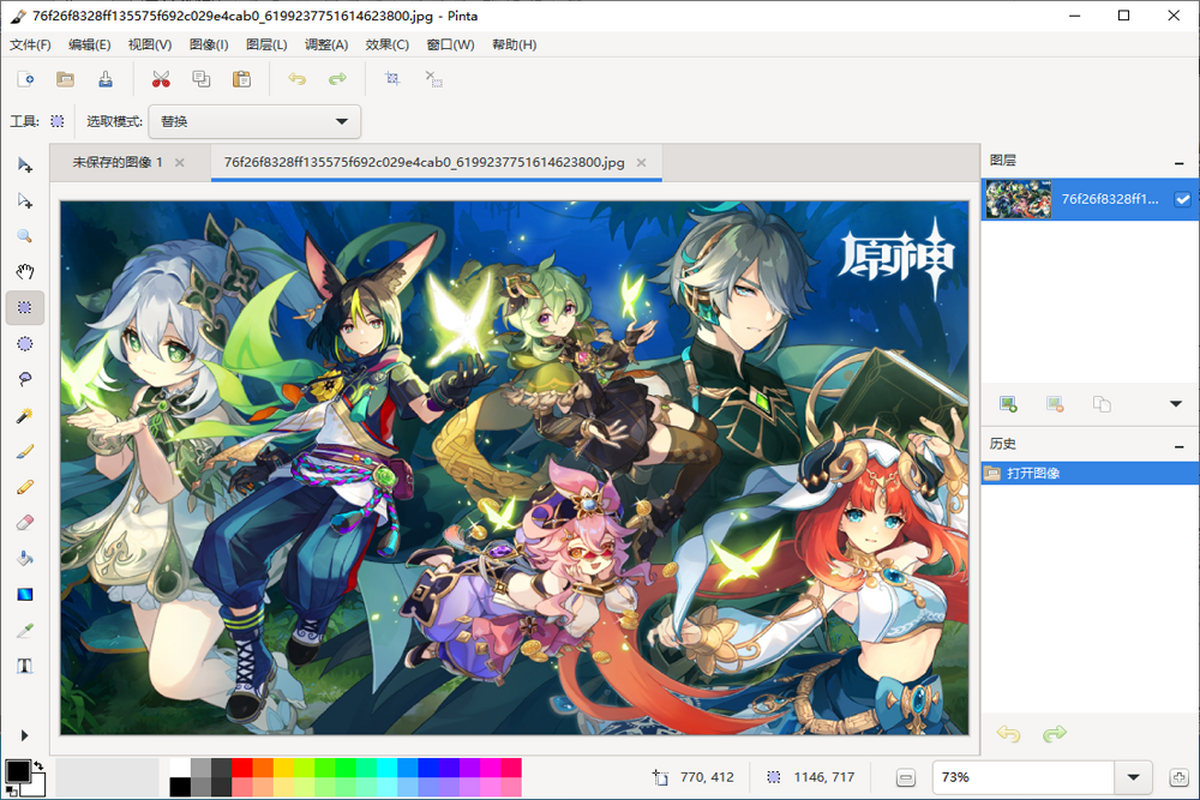Select the Gradient tool
The width and height of the screenshot is (1200, 800).
point(25,594)
